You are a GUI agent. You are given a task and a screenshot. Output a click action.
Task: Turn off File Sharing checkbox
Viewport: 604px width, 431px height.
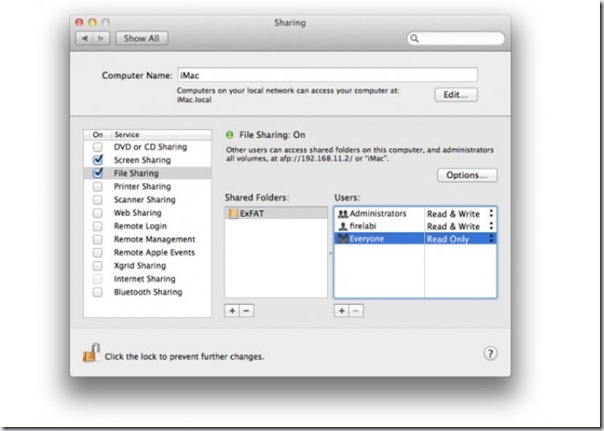coord(98,173)
